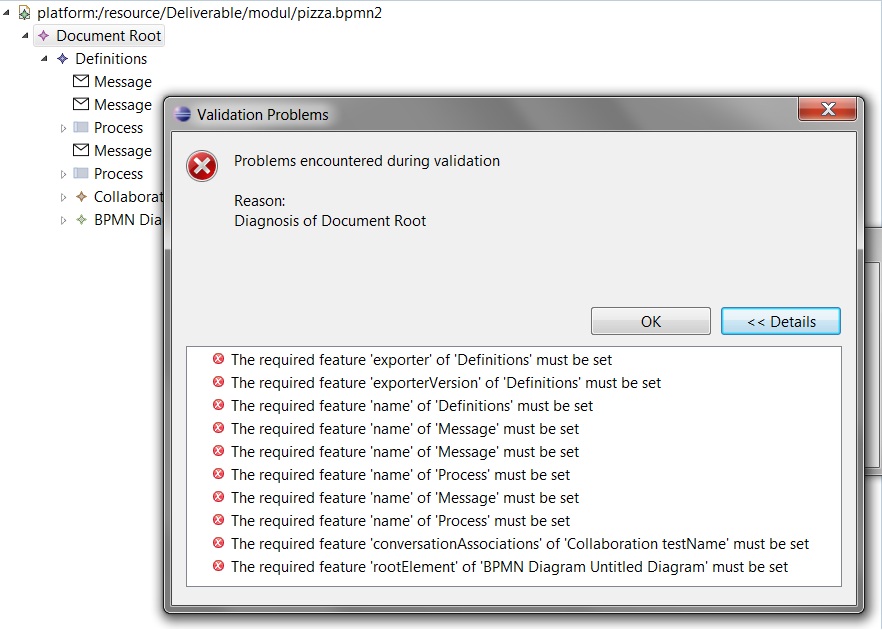Click error icon beside 'rootElement' message
The image size is (882, 630).
pyautogui.click(x=218, y=566)
